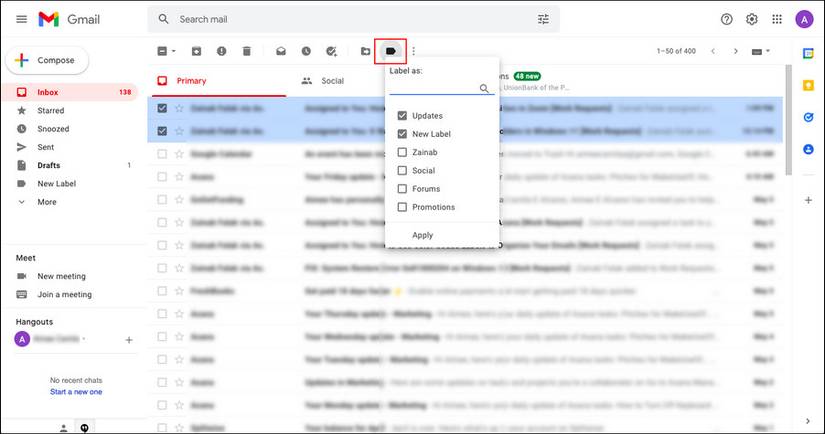Viewport: 825px width, 434px height.
Task: Open the select-all checkbox dropdown arrow
Action: tap(174, 51)
